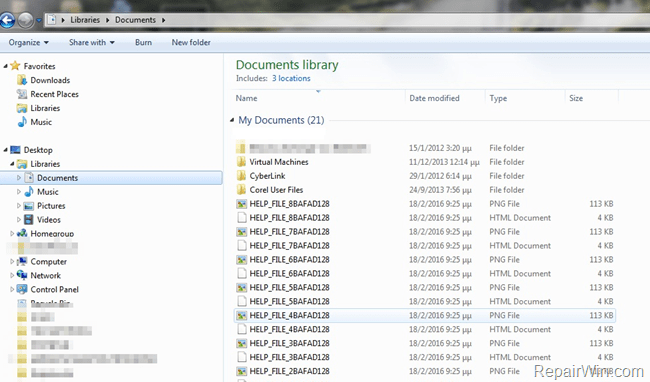Expand the Documents tree node
The width and height of the screenshot is (650, 382).
point(19,178)
